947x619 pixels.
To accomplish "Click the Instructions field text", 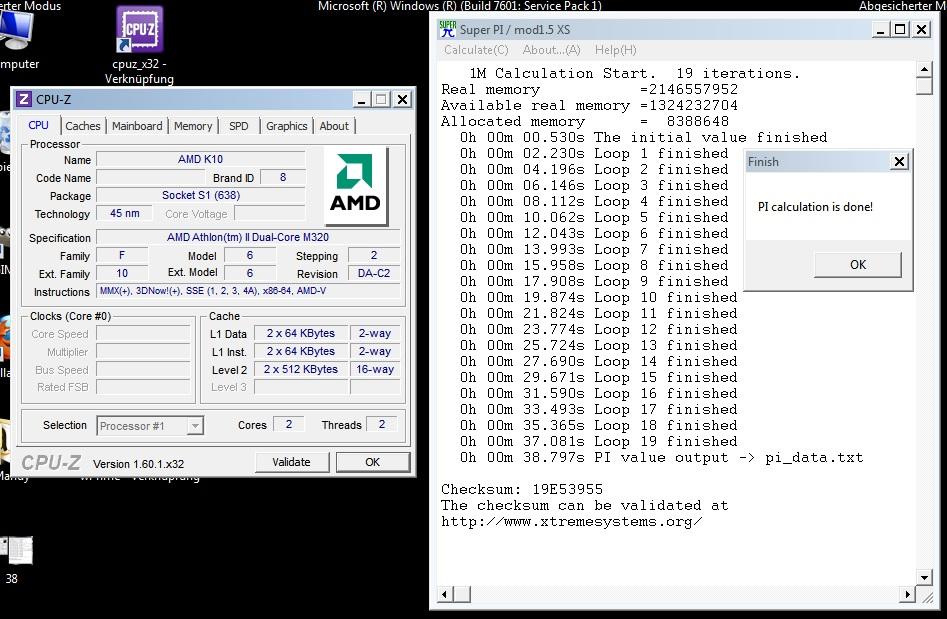I will [248, 291].
